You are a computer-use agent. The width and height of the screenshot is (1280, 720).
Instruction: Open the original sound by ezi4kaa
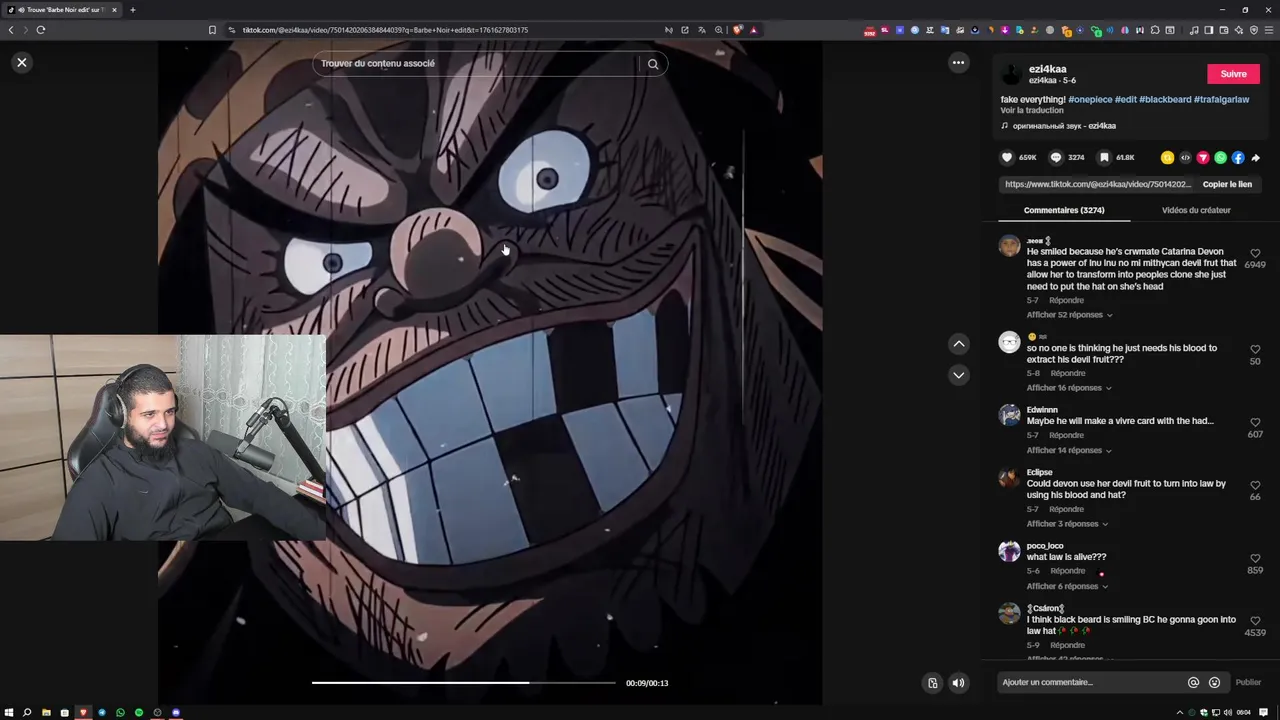point(1064,126)
